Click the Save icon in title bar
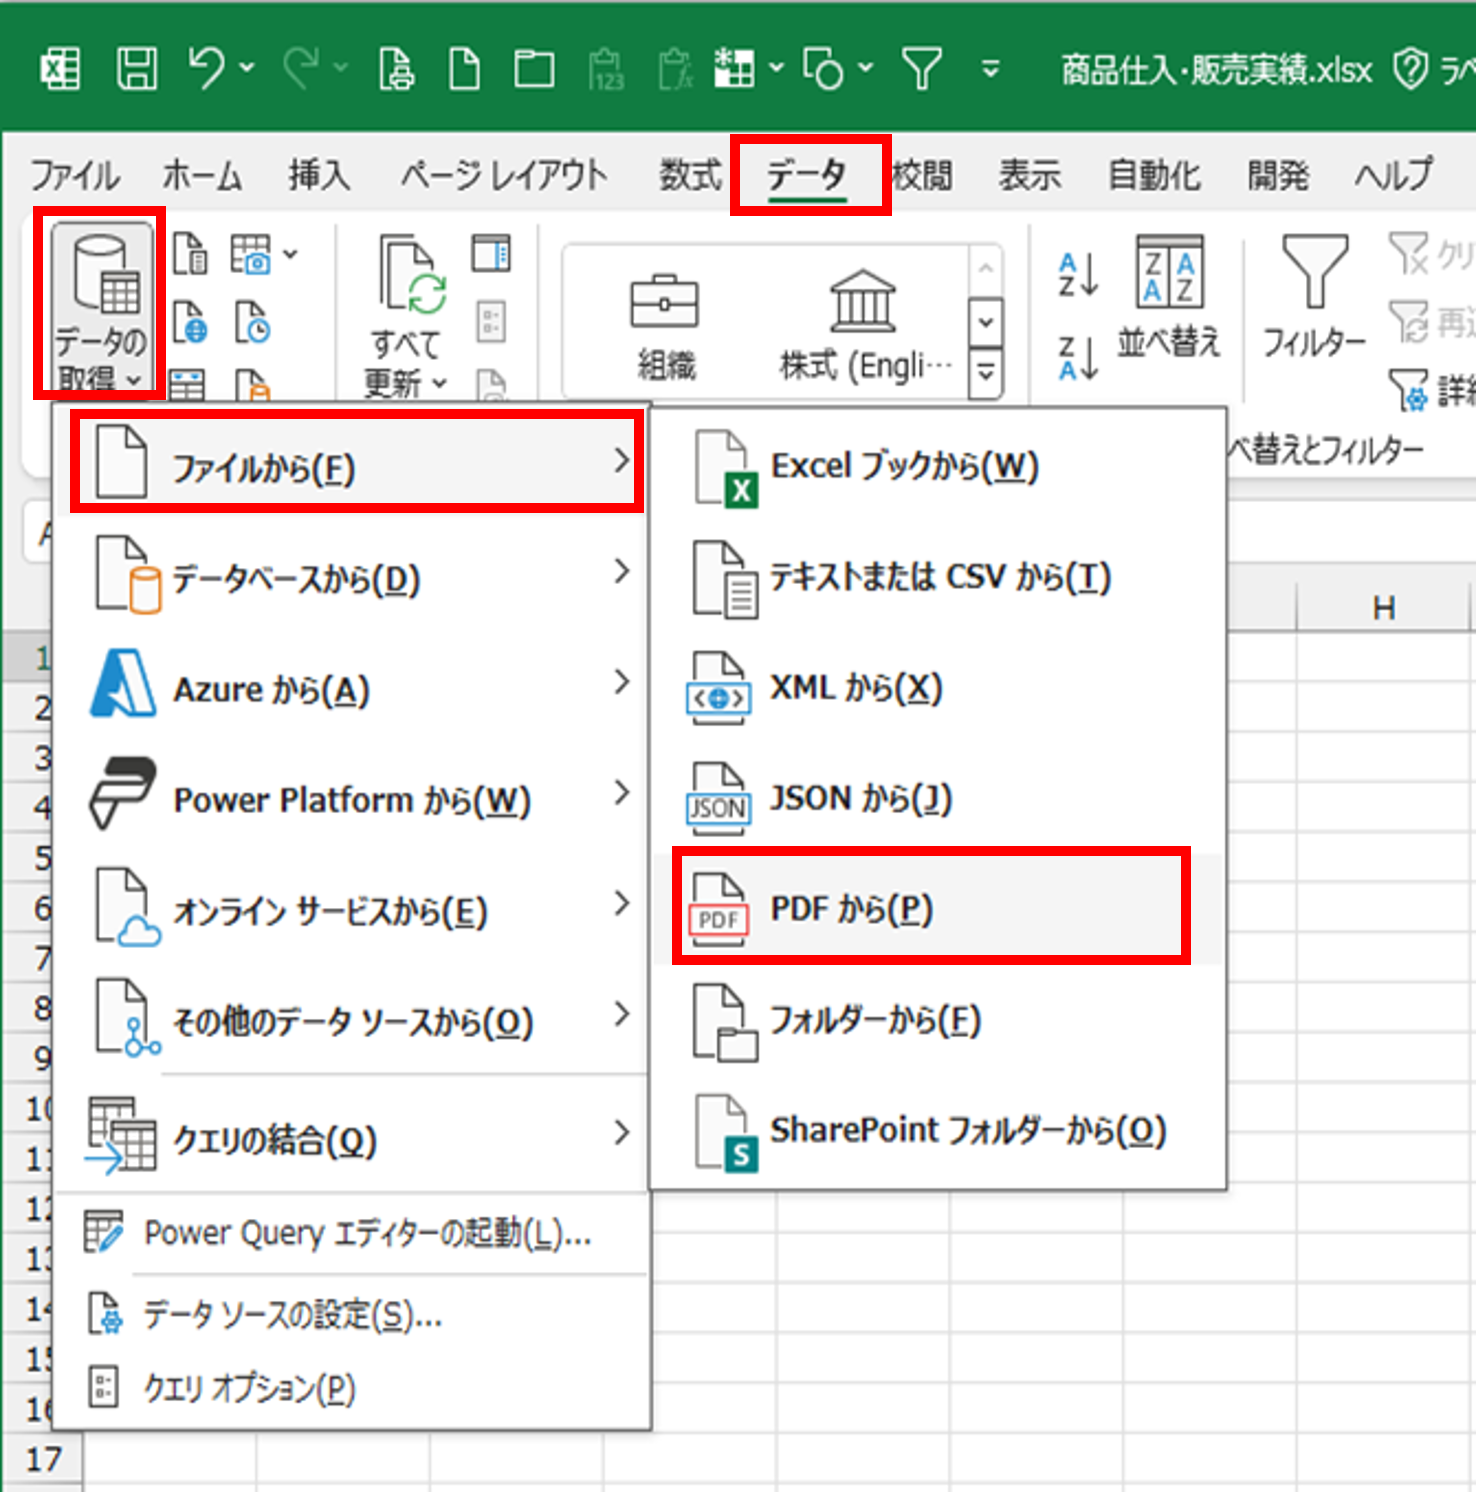The image size is (1476, 1492). [x=137, y=69]
